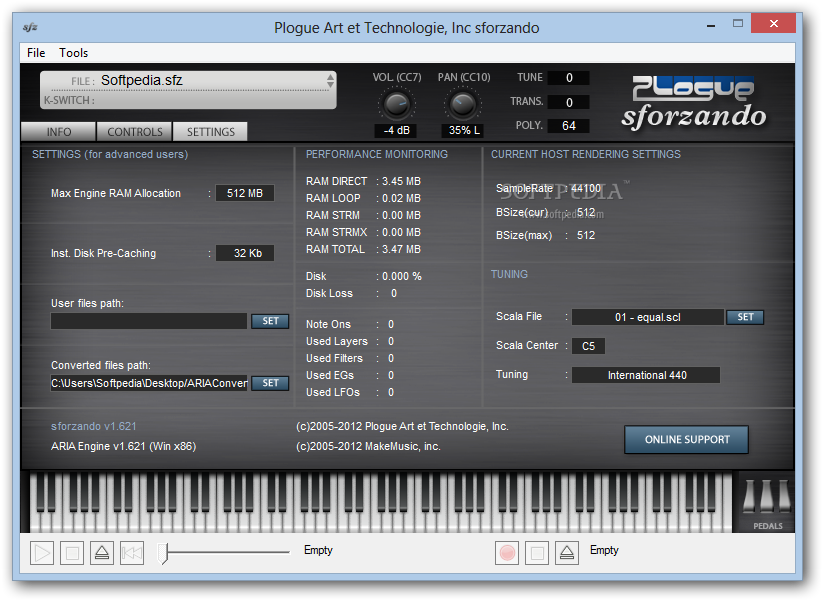Viewport: 823px width, 601px height.
Task: Click the Plogue sforzando logo
Action: (x=694, y=103)
